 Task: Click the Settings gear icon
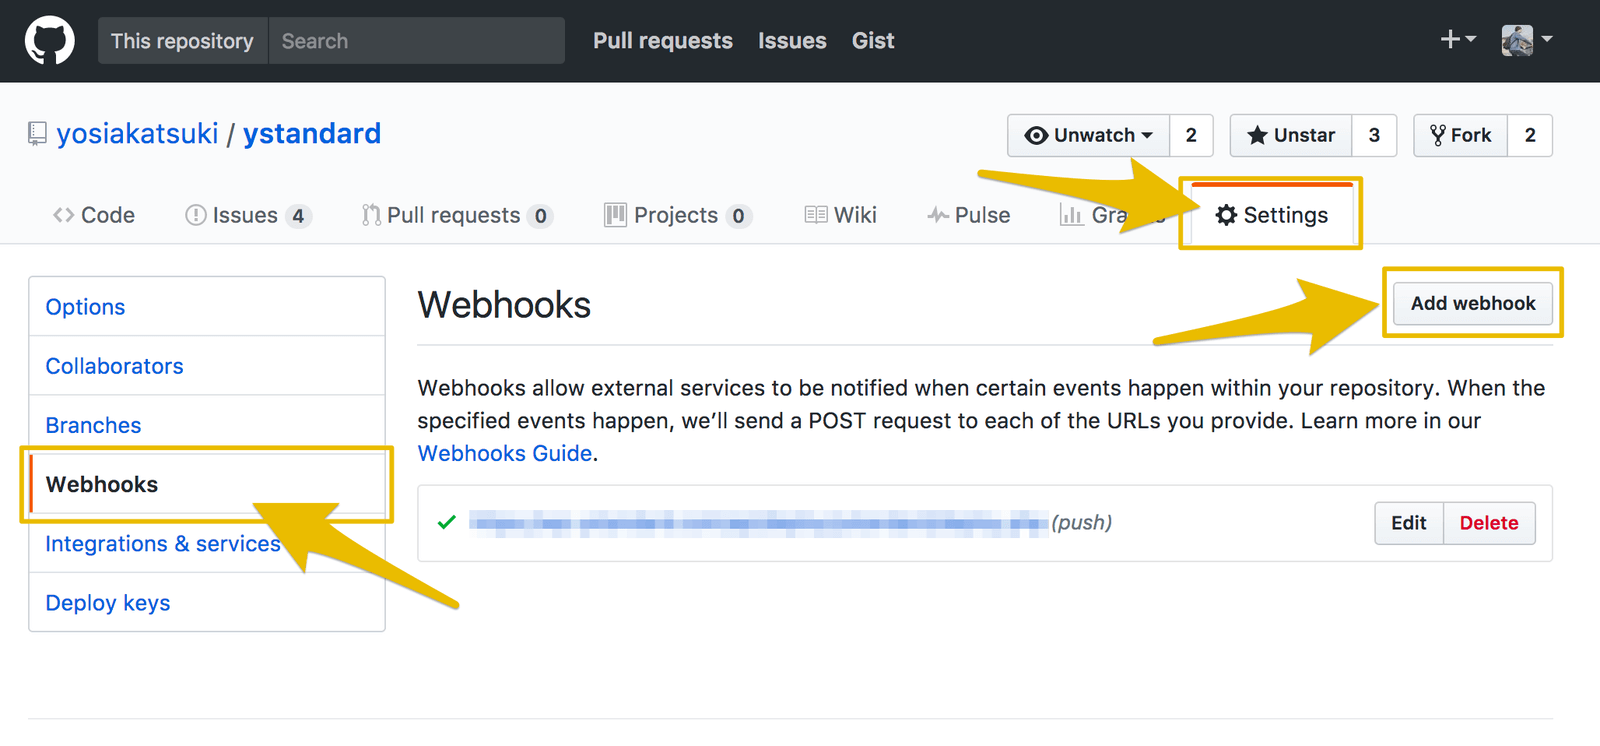click(1226, 215)
